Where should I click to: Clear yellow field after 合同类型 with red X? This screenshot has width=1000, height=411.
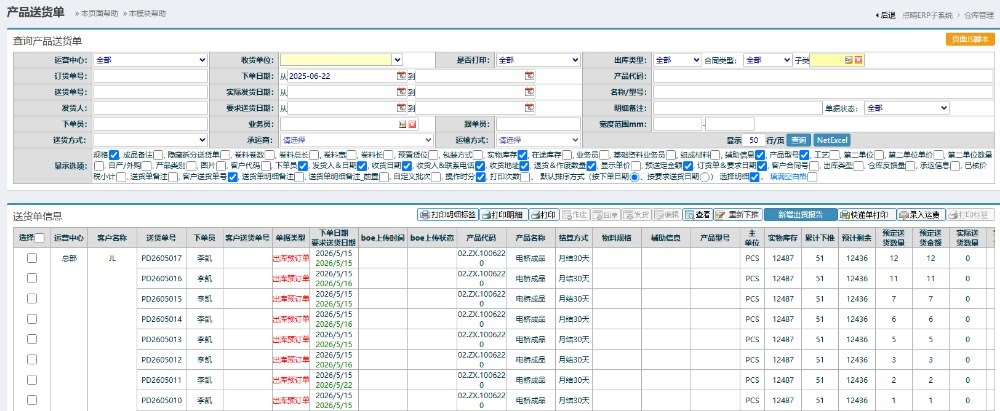858,60
